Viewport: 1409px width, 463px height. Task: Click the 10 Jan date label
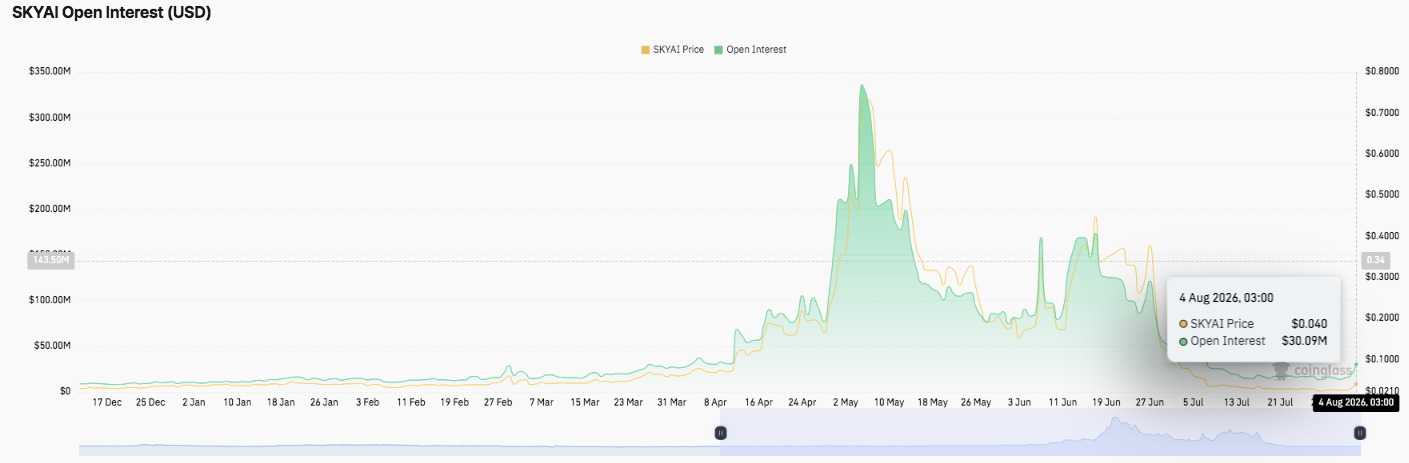(237, 402)
